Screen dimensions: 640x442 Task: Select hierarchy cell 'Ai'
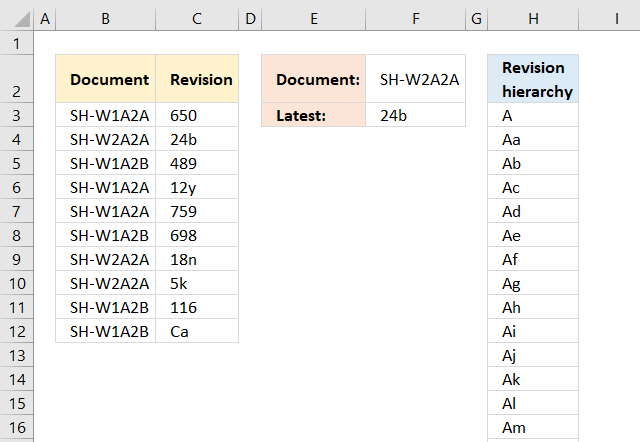pyautogui.click(x=533, y=331)
